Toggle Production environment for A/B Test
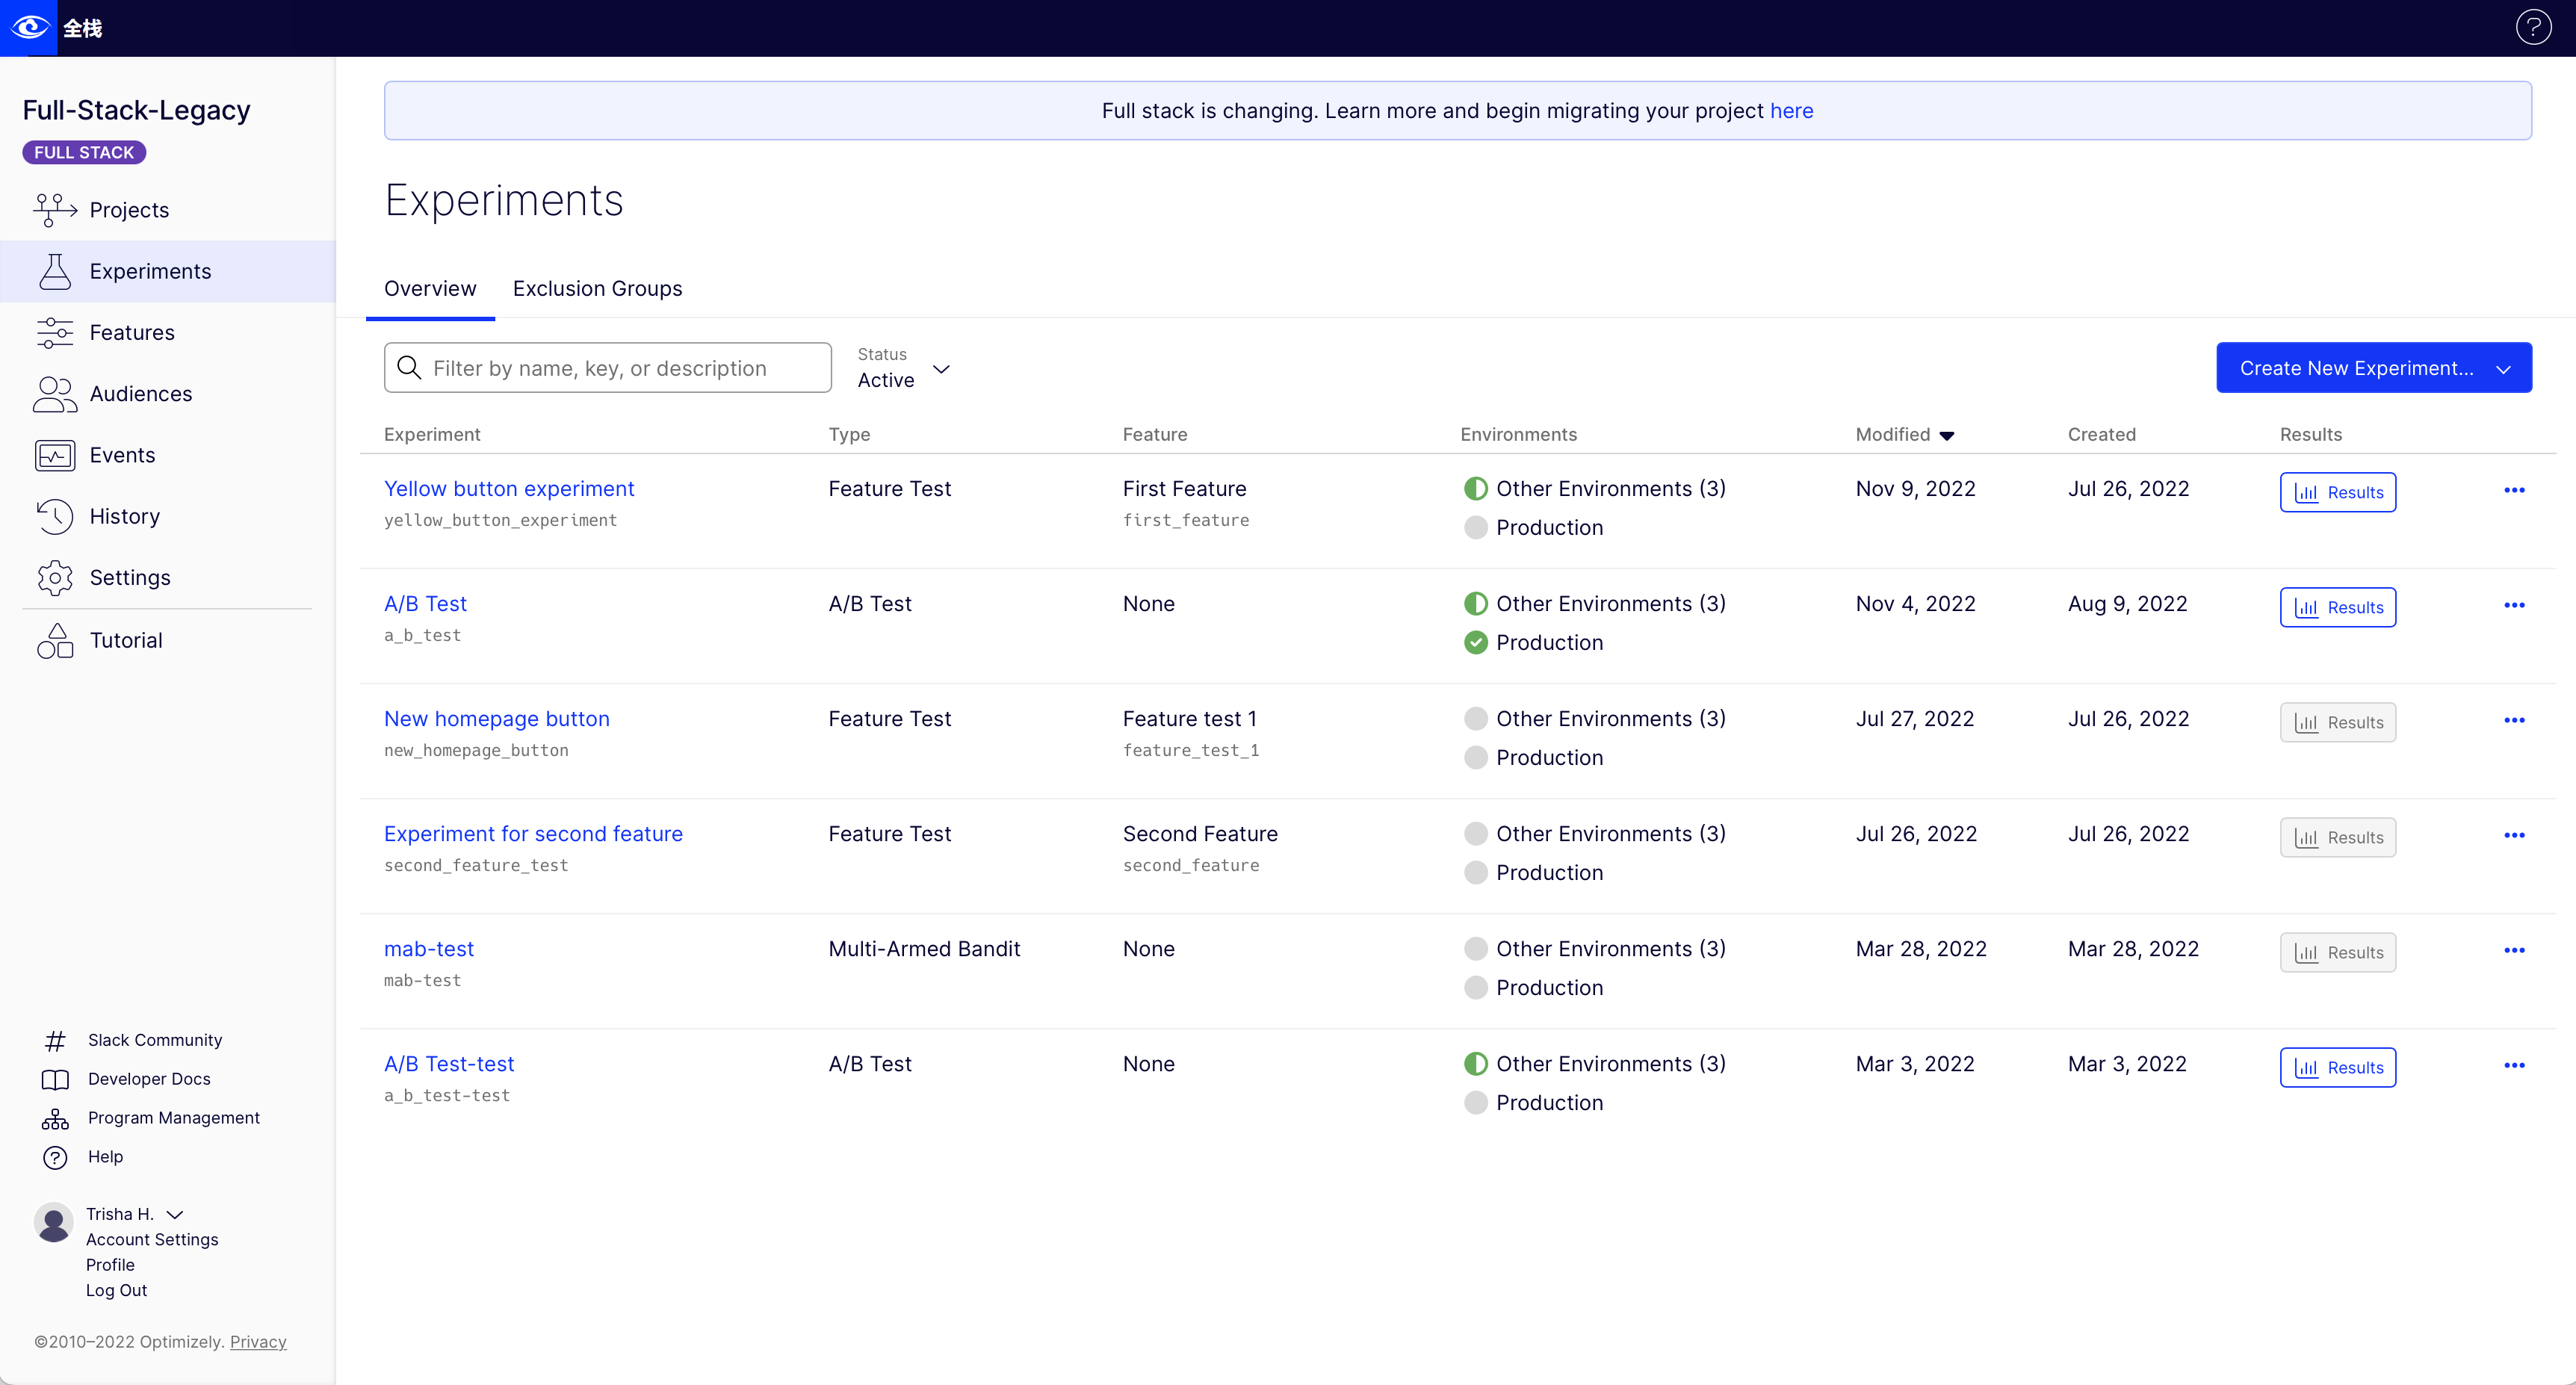2576x1385 pixels. 1473,642
